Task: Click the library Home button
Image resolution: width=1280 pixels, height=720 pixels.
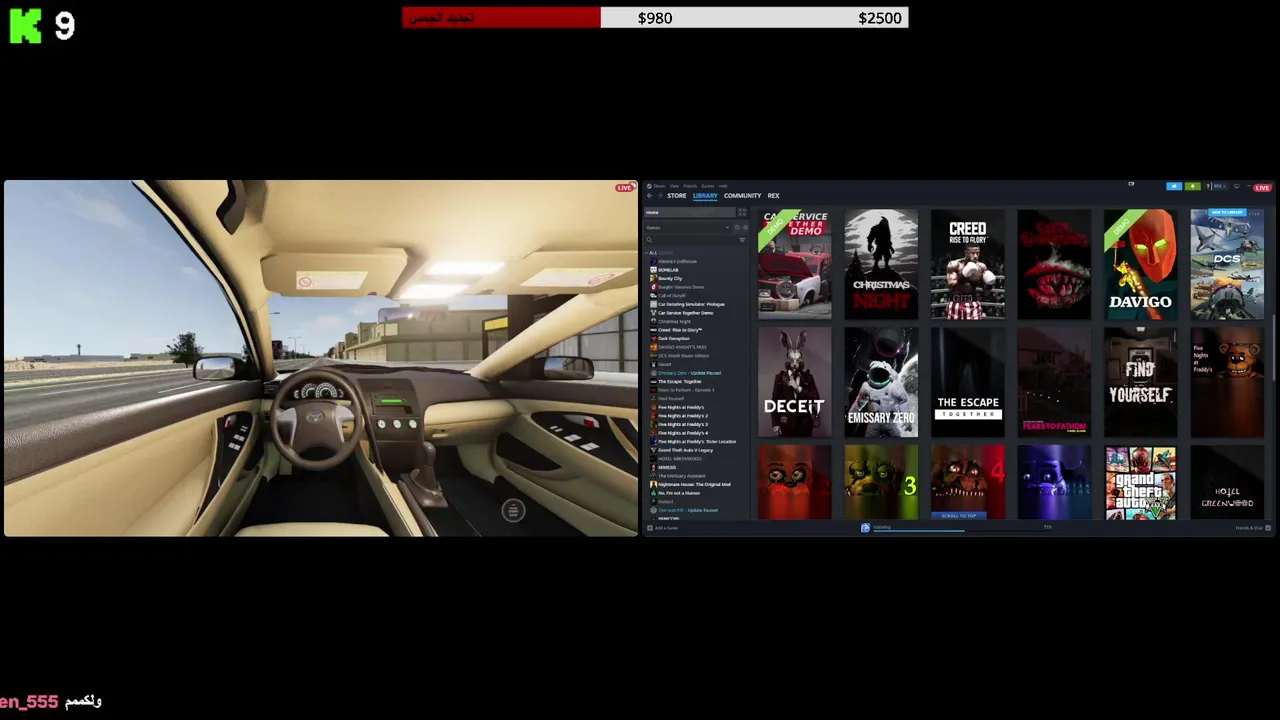Action: (690, 212)
